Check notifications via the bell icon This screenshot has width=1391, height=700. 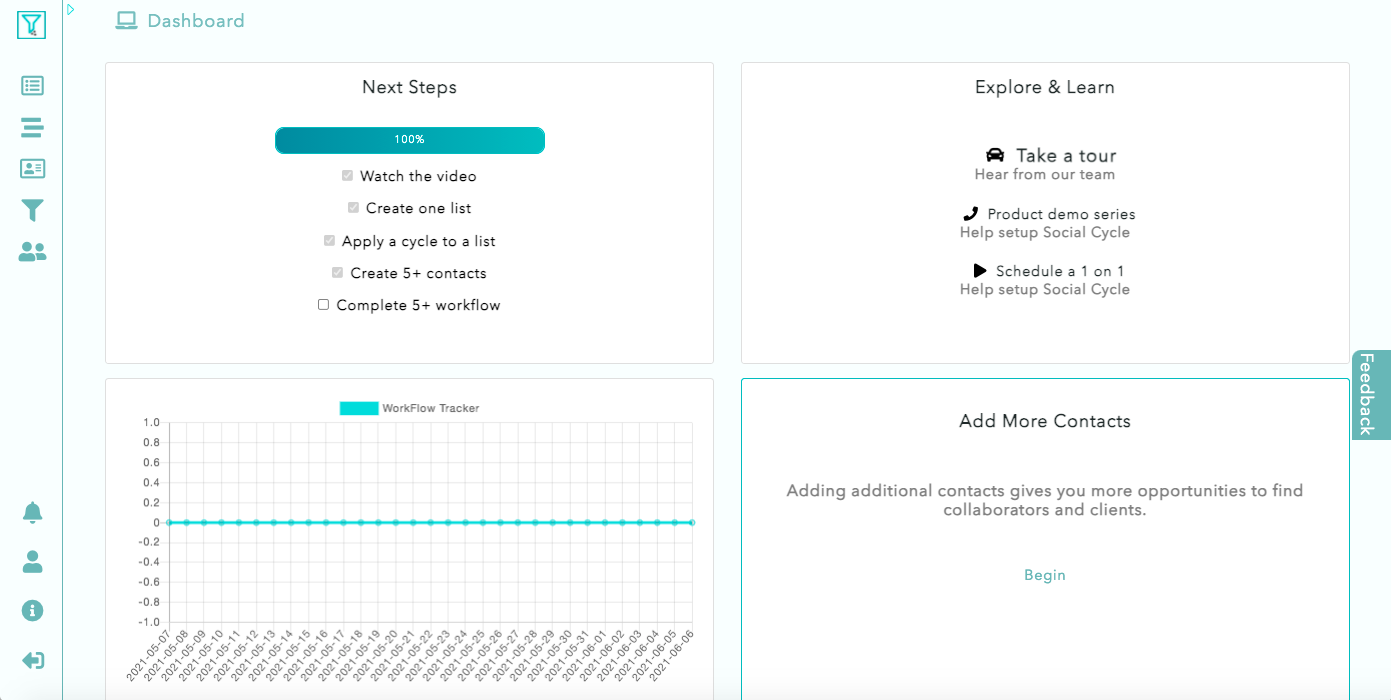coord(31,512)
